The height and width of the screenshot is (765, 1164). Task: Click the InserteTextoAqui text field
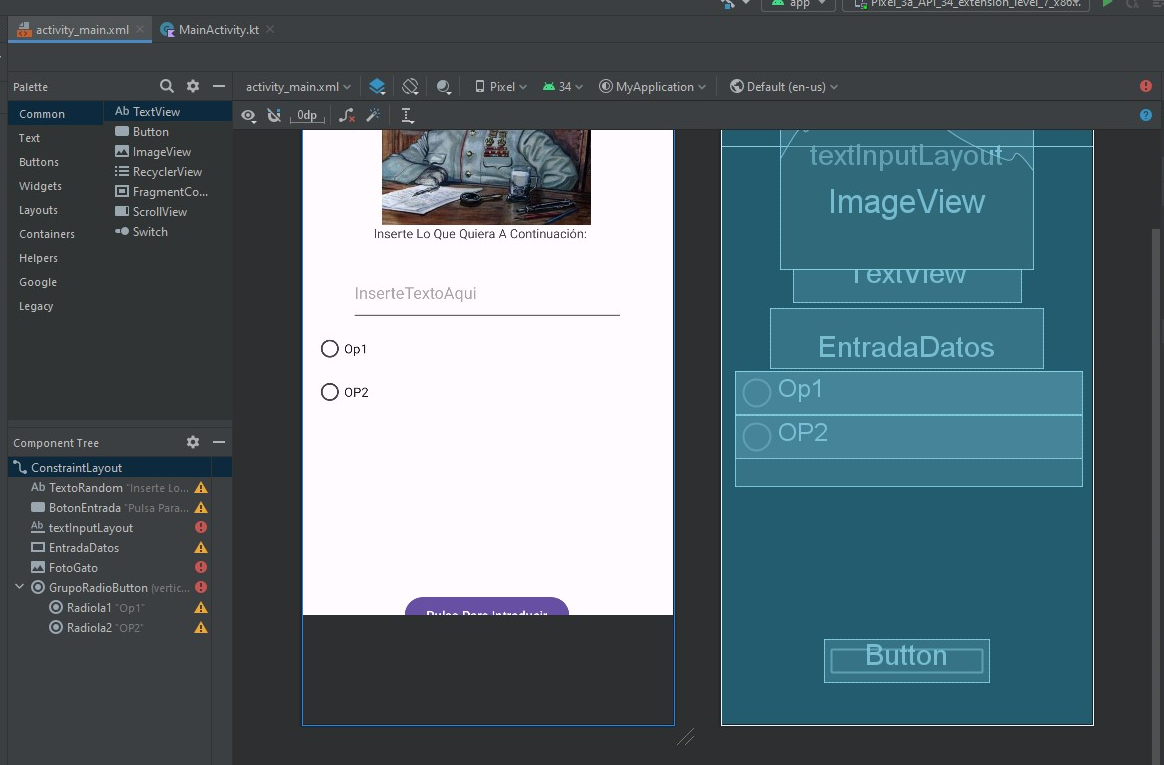[x=486, y=295]
